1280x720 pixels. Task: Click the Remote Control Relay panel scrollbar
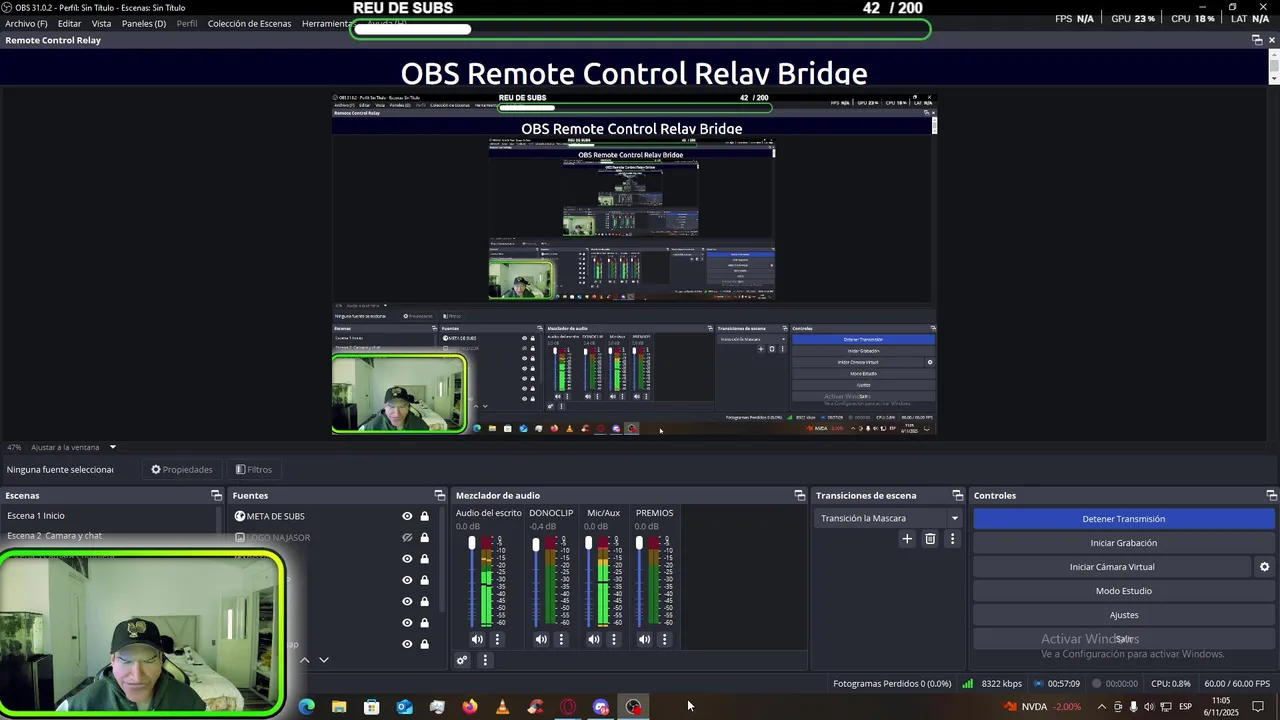(1273, 66)
